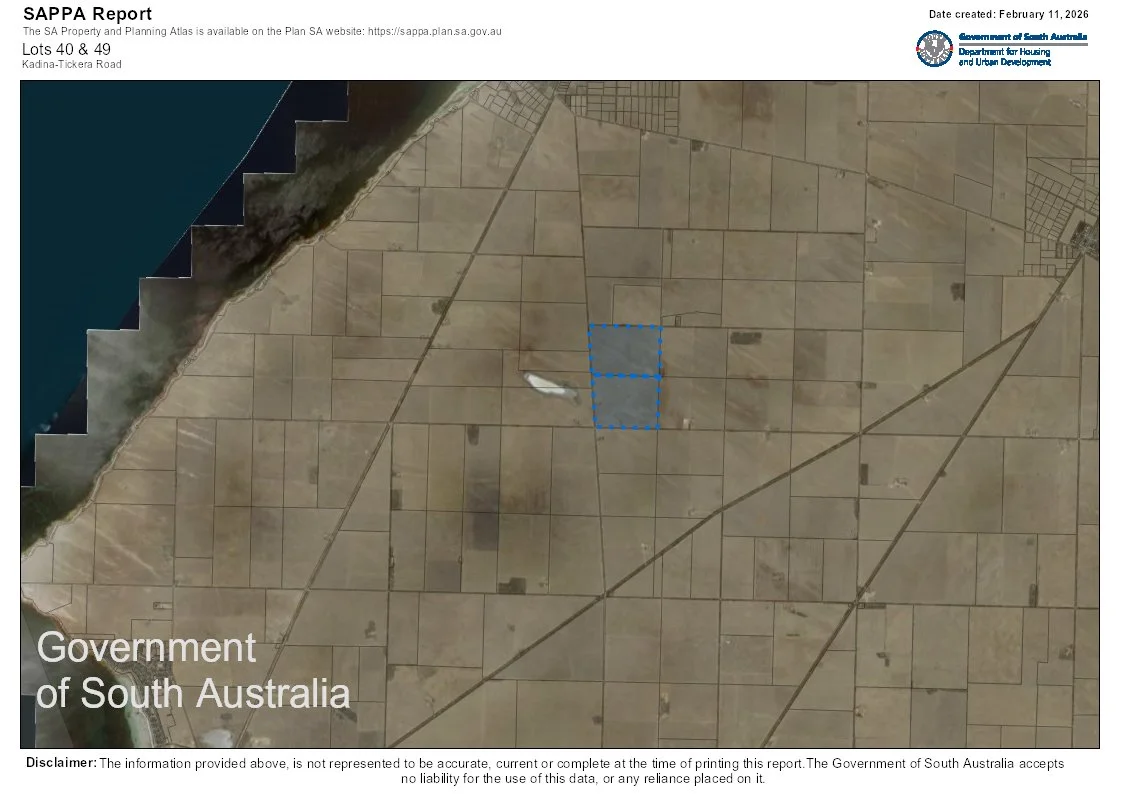
Task: Click the Department for Housing and Urban Development text
Action: 1003,55
